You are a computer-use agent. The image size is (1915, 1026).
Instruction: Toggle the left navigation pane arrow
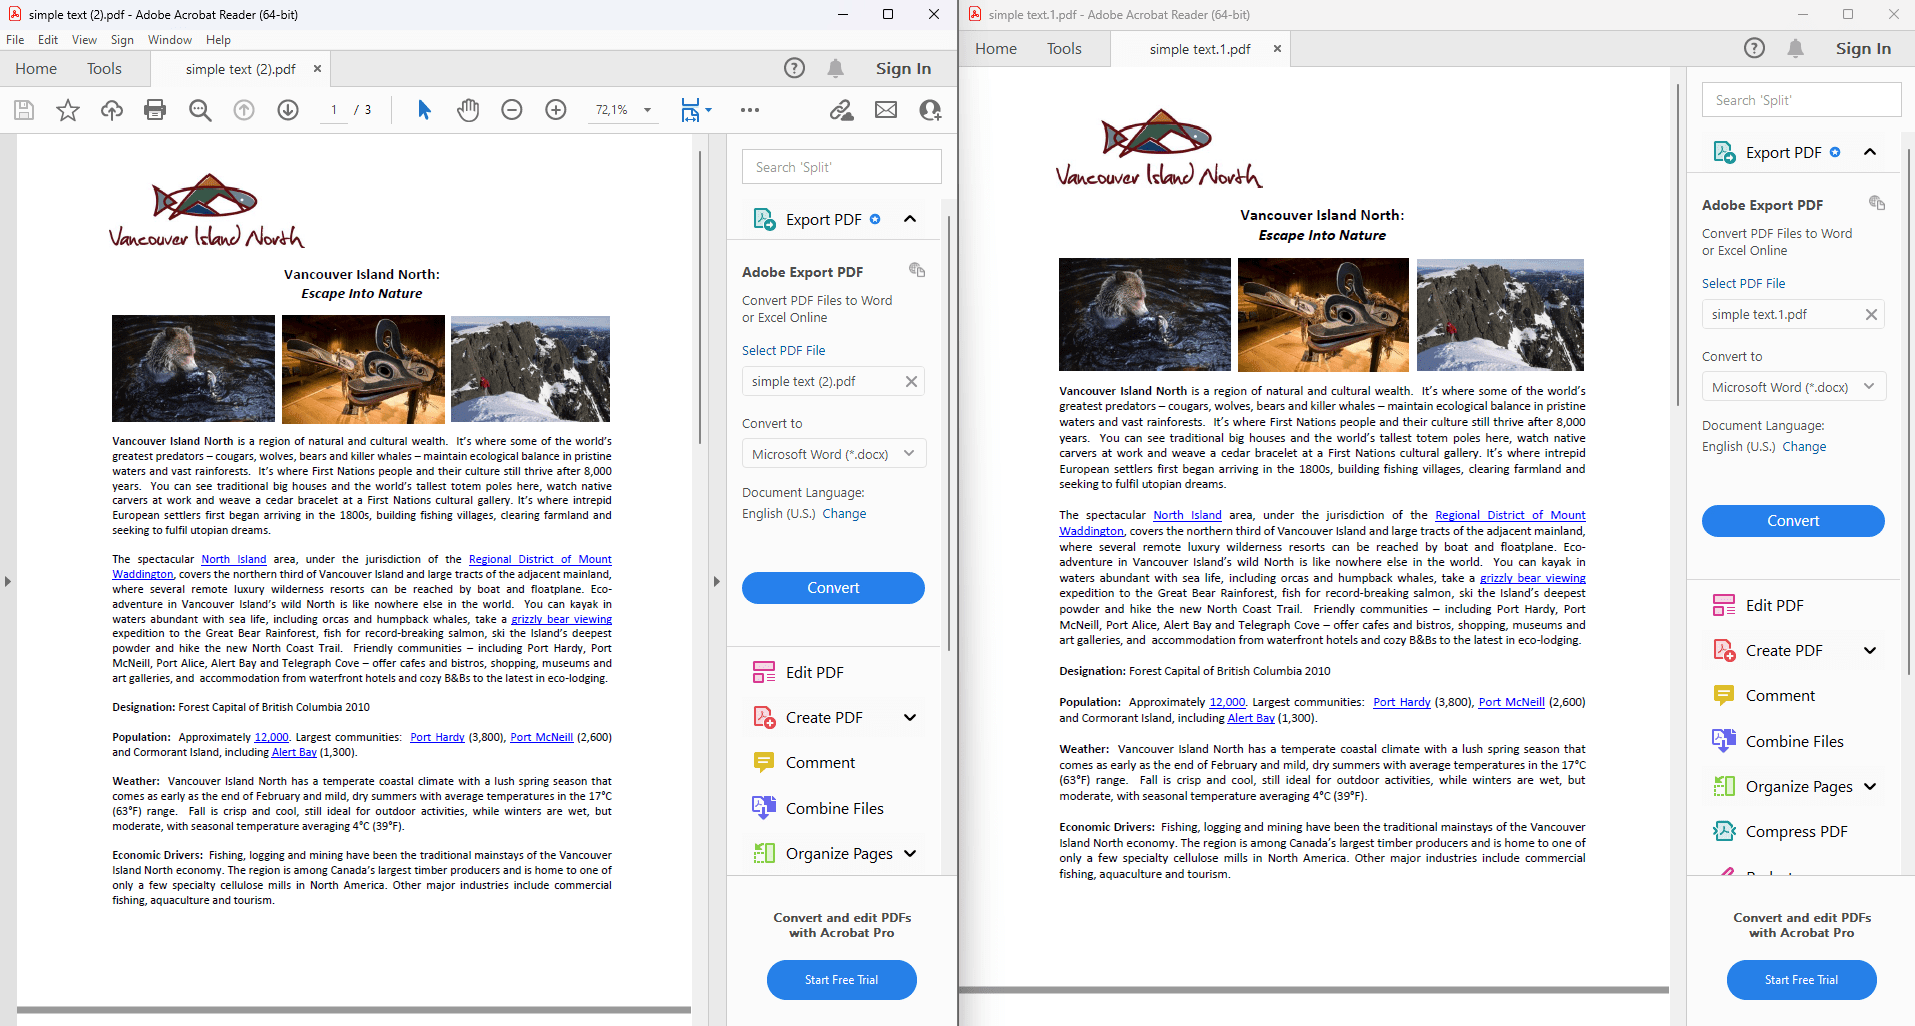tap(8, 581)
